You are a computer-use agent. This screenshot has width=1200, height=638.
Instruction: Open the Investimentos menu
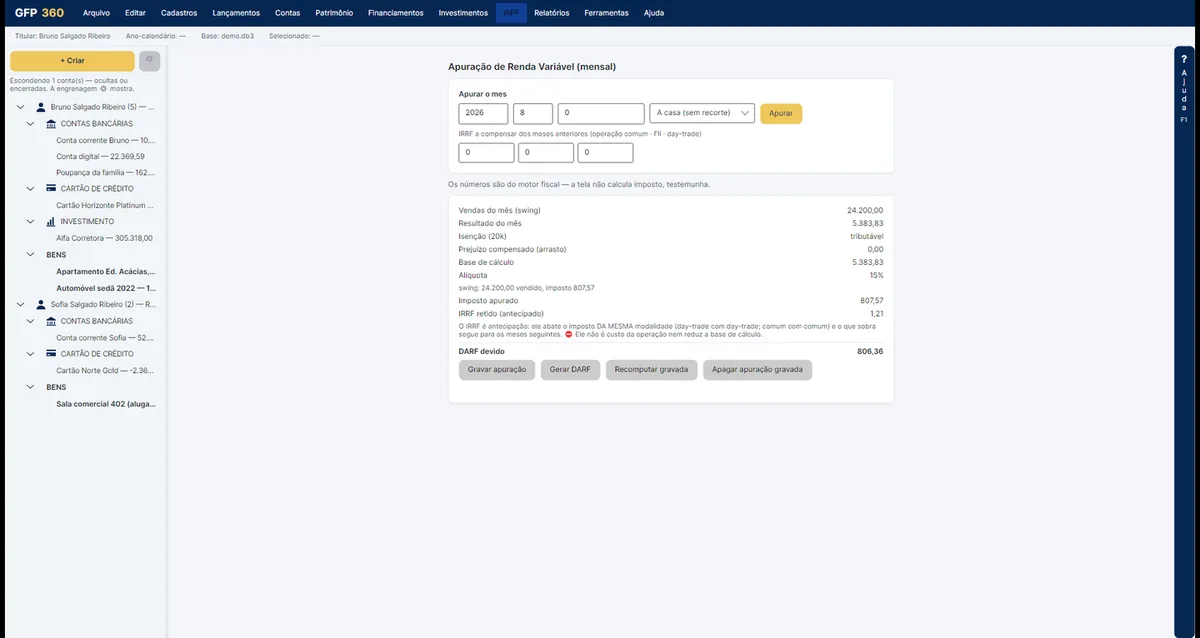(x=463, y=13)
